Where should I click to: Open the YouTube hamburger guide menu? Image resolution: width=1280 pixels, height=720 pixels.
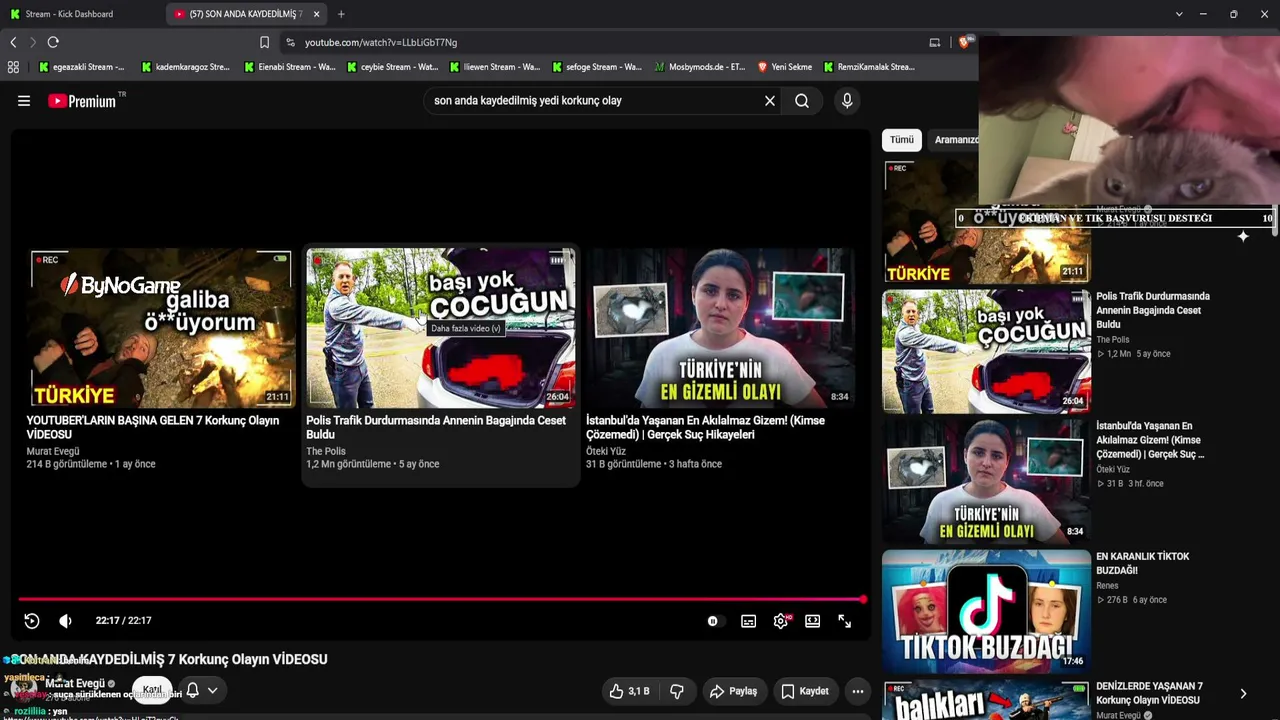[x=24, y=101]
